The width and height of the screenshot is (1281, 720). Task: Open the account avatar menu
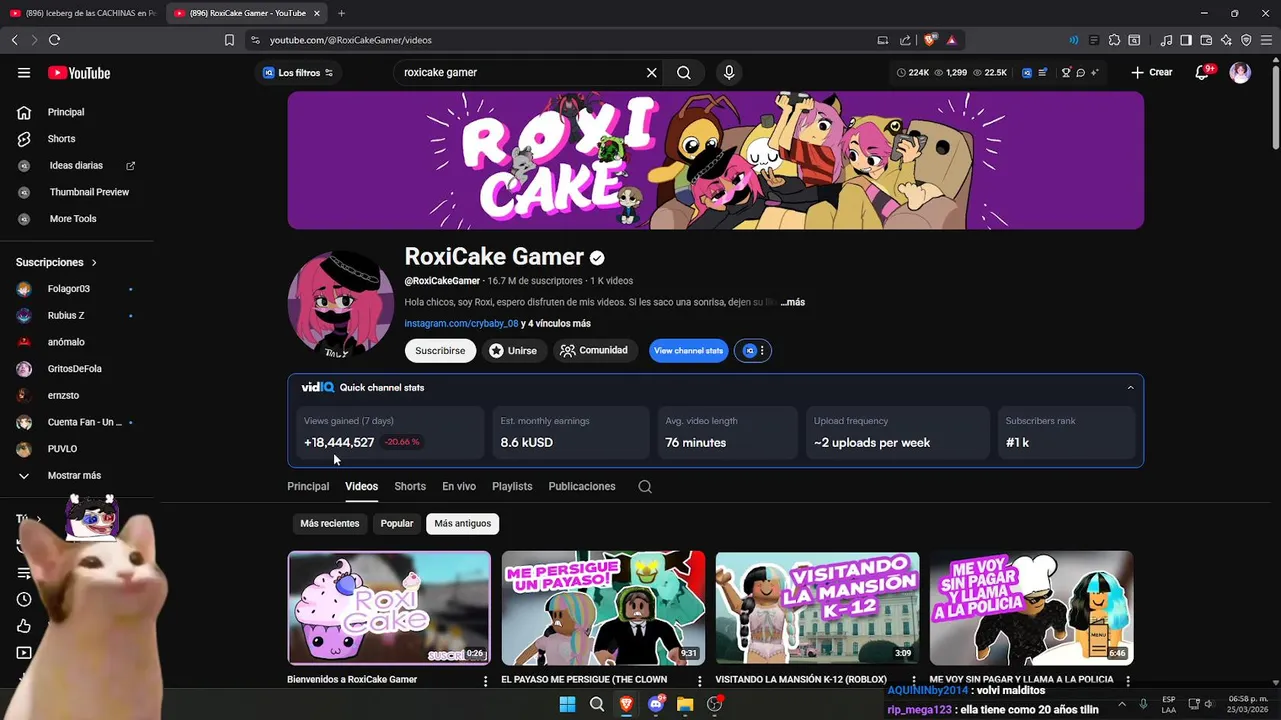(1240, 73)
